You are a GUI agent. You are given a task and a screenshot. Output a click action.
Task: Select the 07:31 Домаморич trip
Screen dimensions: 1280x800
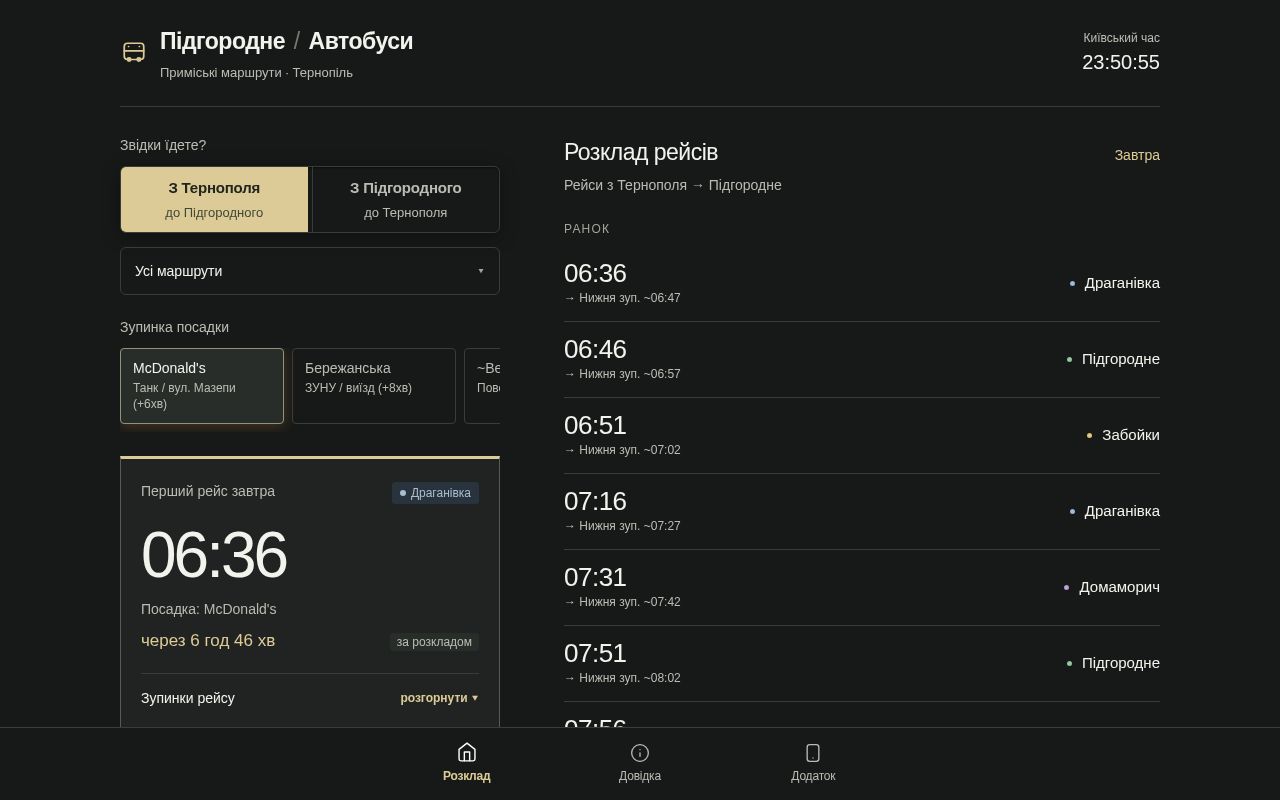[862, 588]
